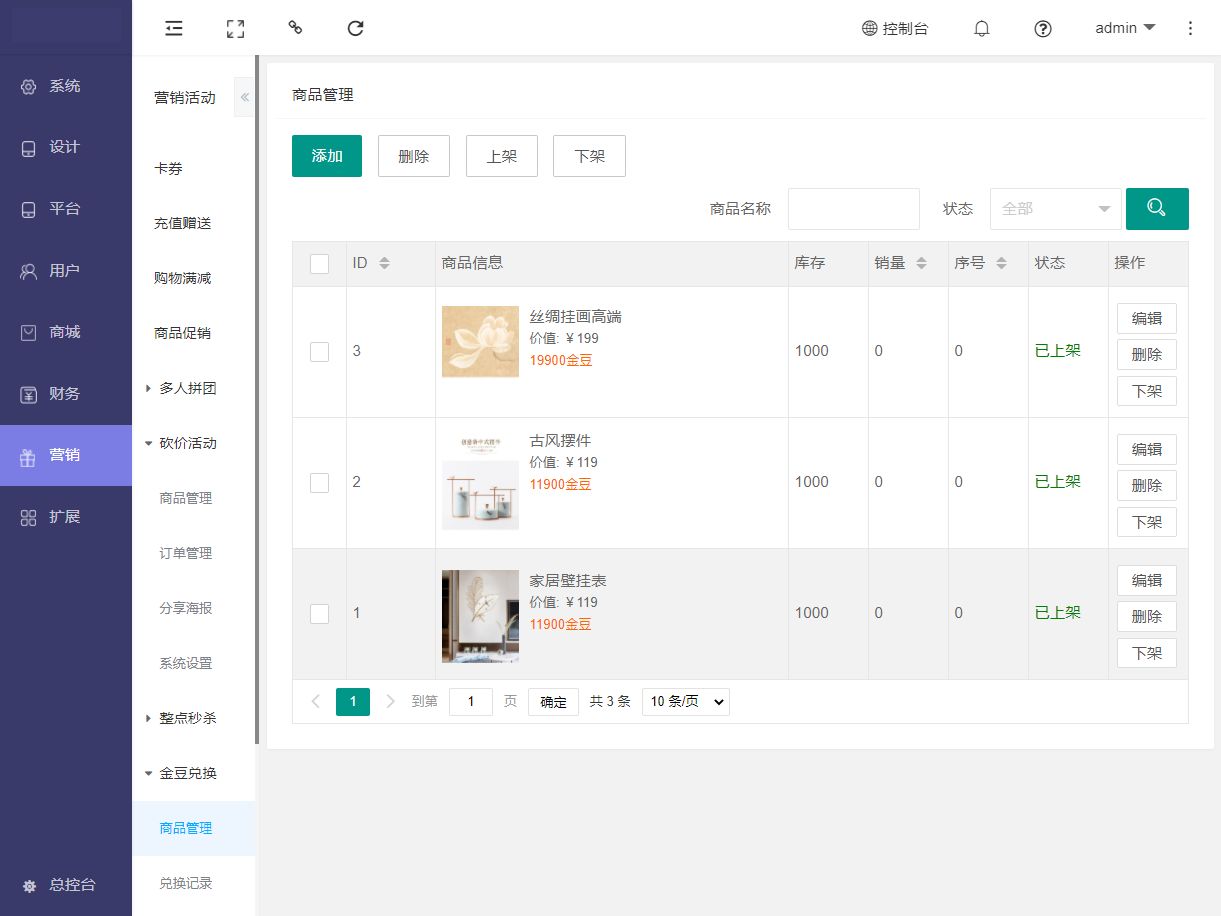
Task: Click the 商品名称 search input field
Action: (x=853, y=209)
